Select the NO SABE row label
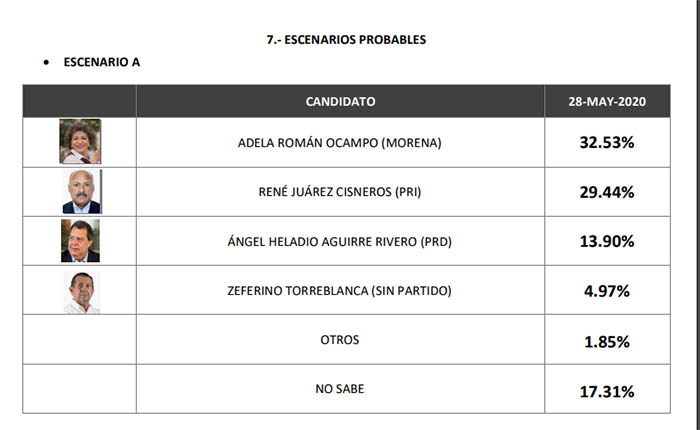This screenshot has height=430, width=700. [x=340, y=389]
